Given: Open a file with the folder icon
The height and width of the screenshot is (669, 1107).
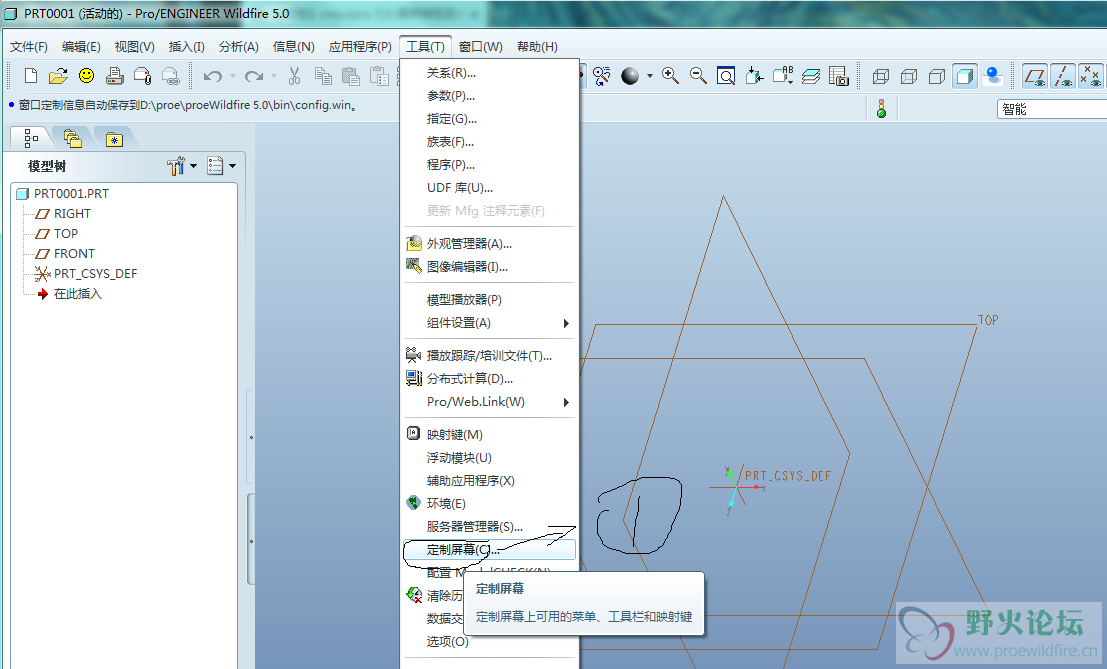Looking at the screenshot, I should coord(58,76).
